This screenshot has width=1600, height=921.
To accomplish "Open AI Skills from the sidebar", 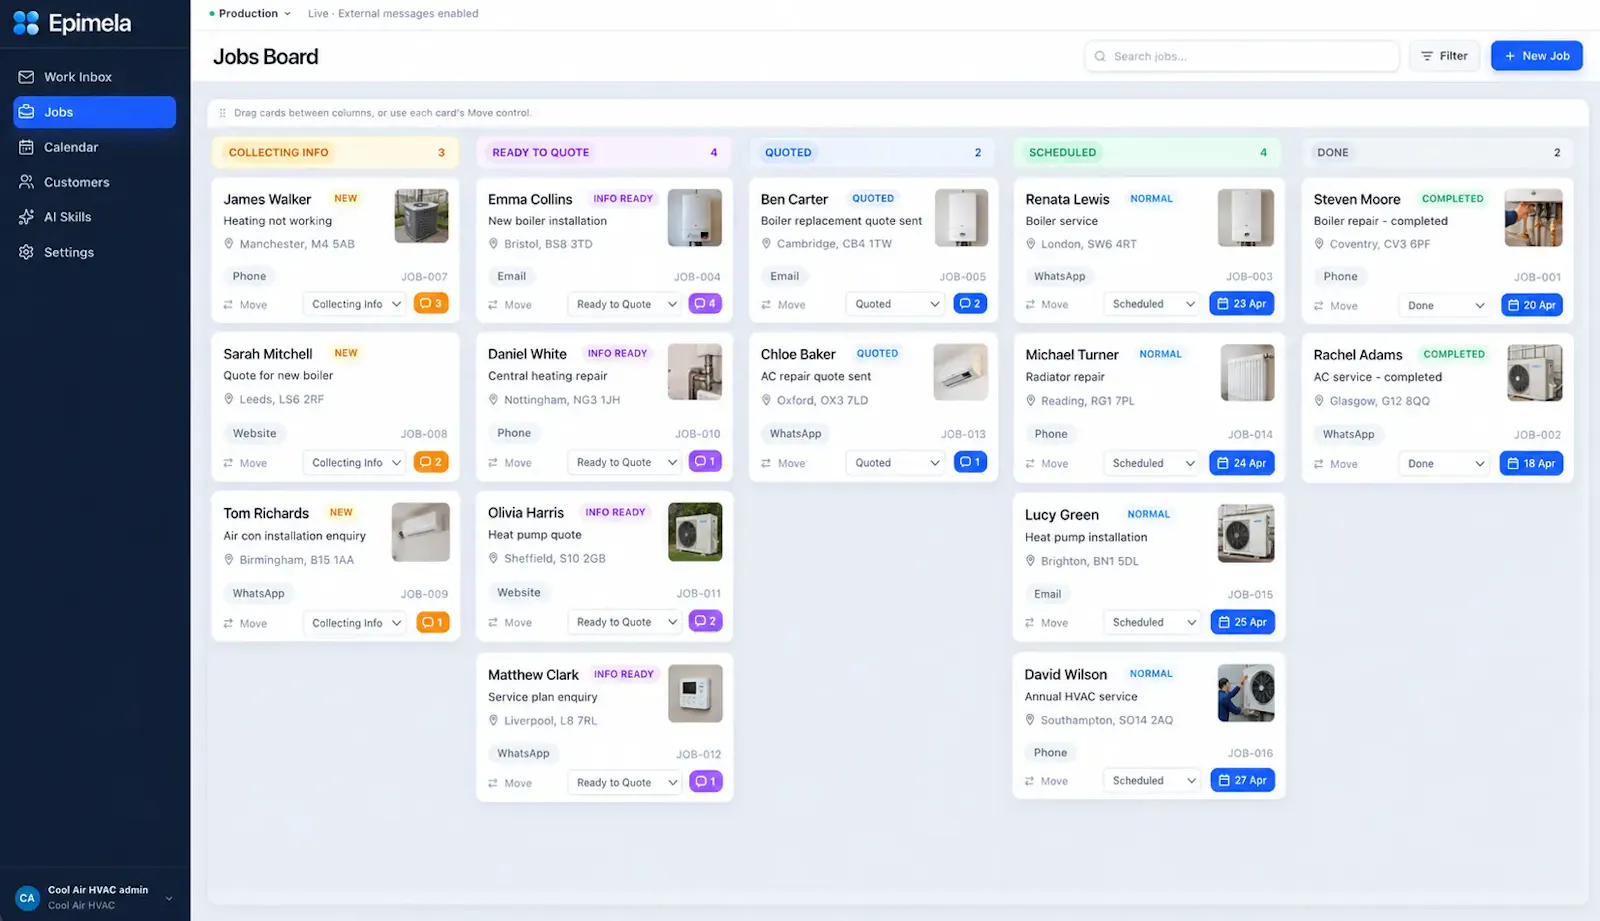I will (x=94, y=217).
